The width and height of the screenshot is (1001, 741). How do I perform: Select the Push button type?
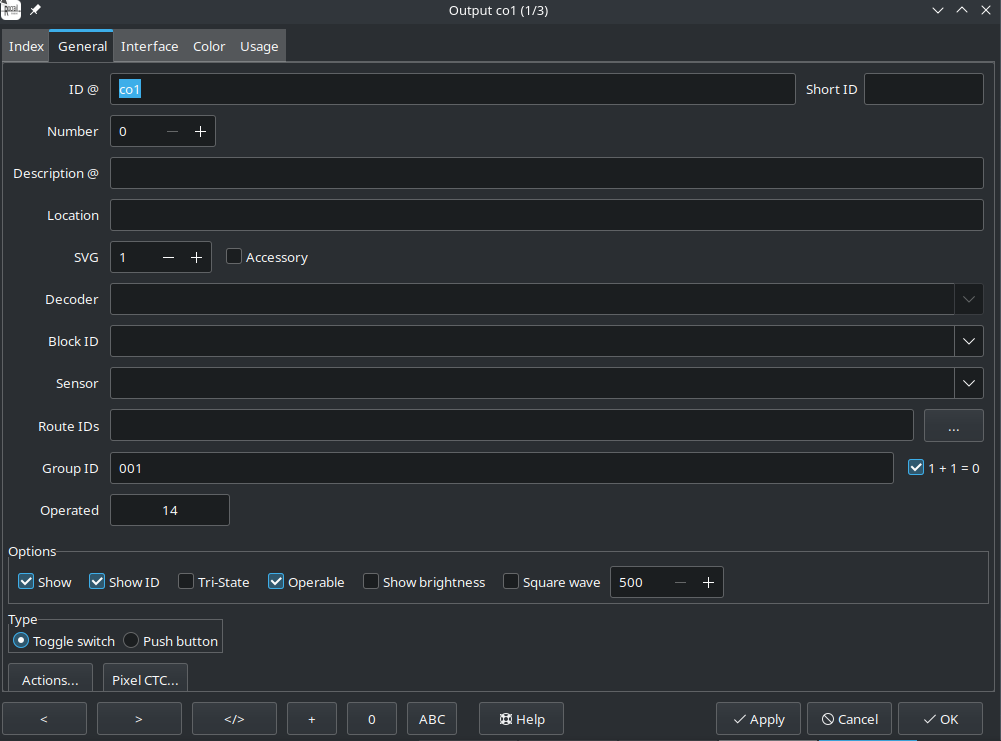pyautogui.click(x=131, y=641)
